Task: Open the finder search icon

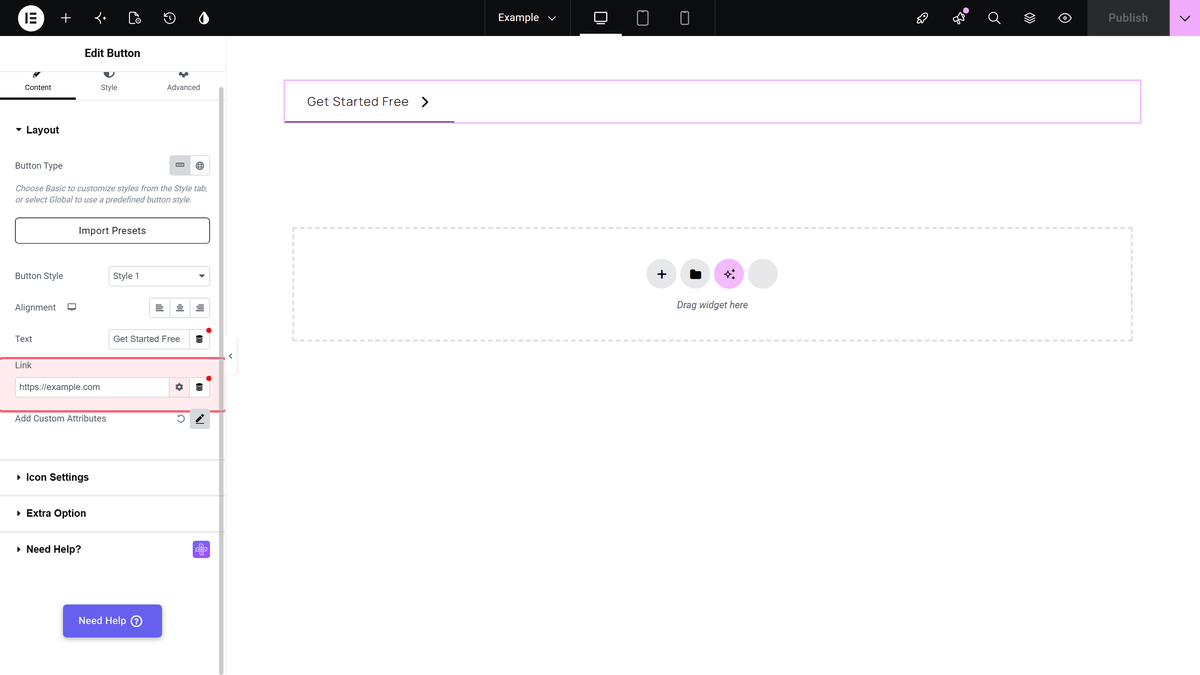Action: 994,18
